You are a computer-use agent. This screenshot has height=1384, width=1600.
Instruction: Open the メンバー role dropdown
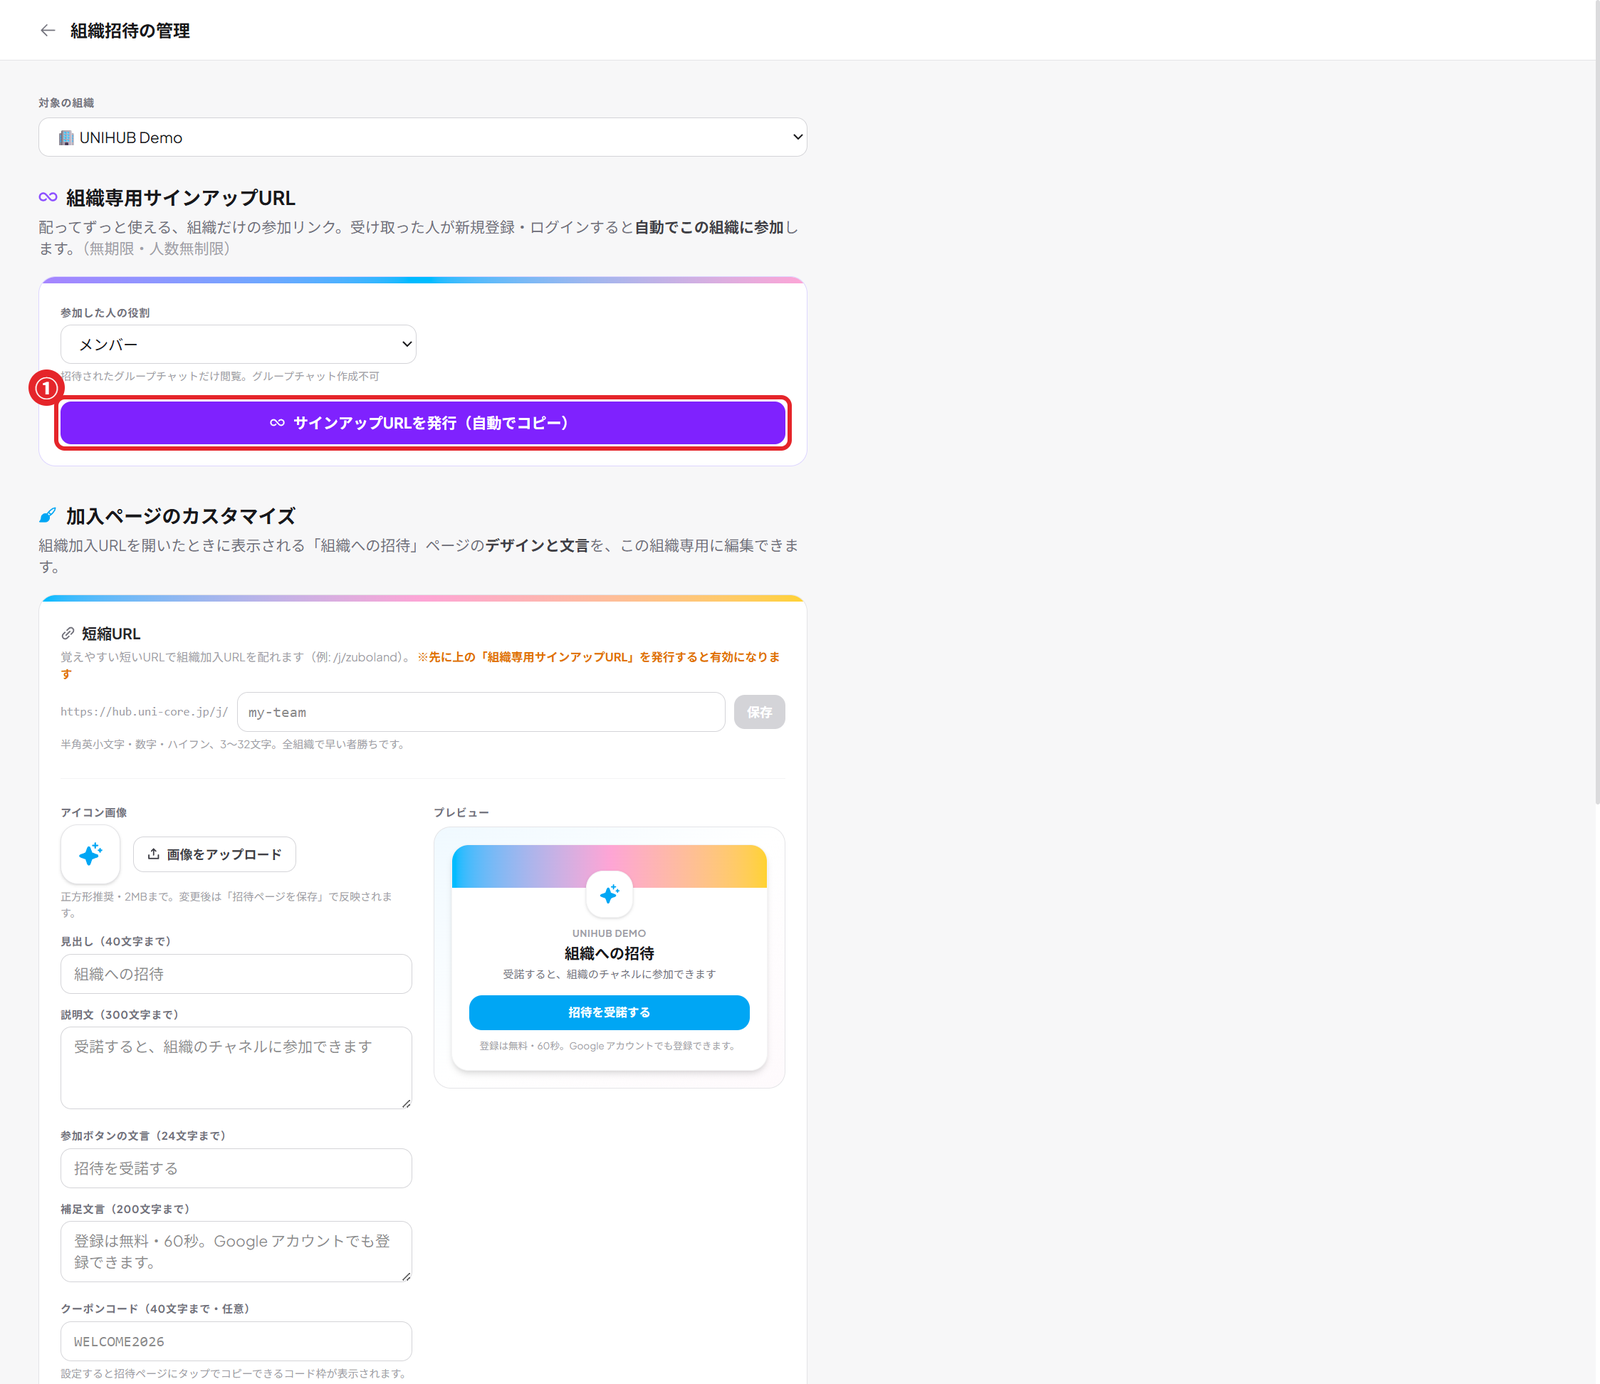click(238, 344)
